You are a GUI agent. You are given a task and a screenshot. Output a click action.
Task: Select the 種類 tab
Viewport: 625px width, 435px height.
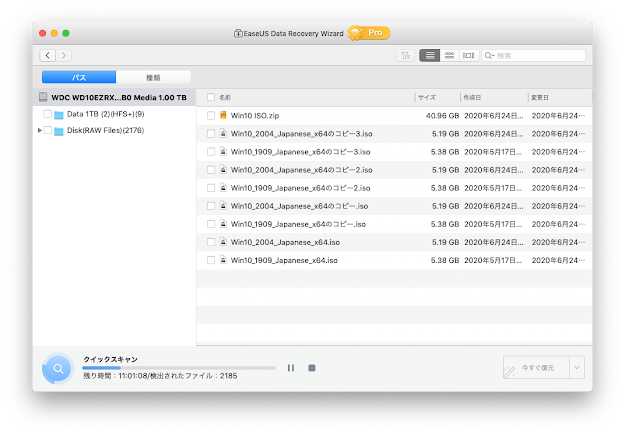pos(153,77)
